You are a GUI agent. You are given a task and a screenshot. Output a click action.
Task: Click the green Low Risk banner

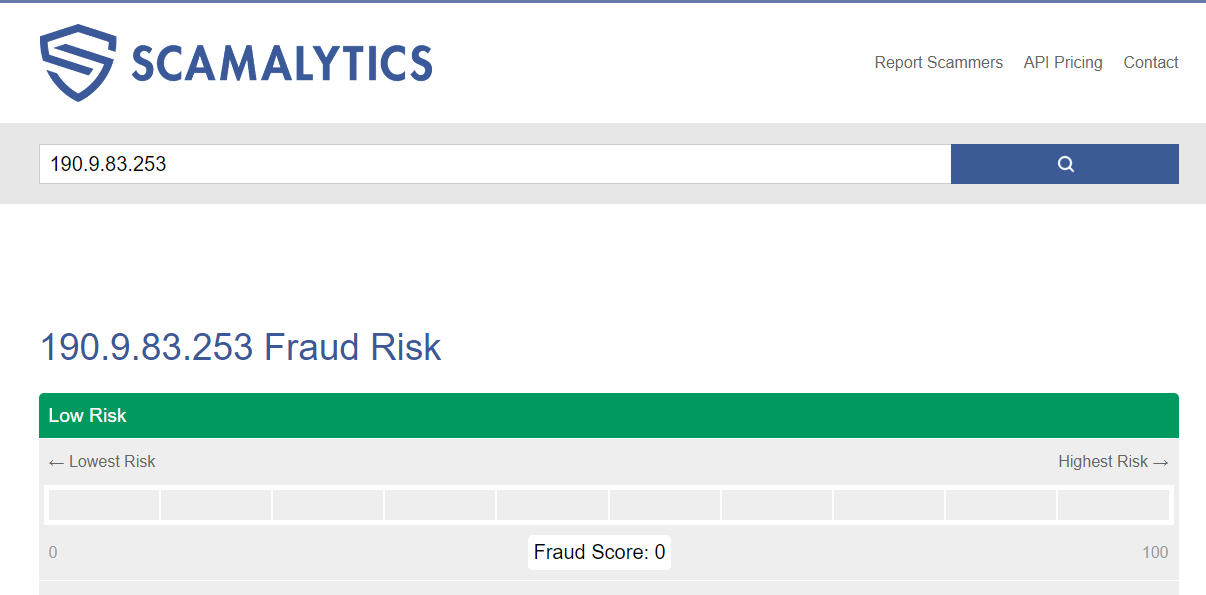tap(608, 415)
